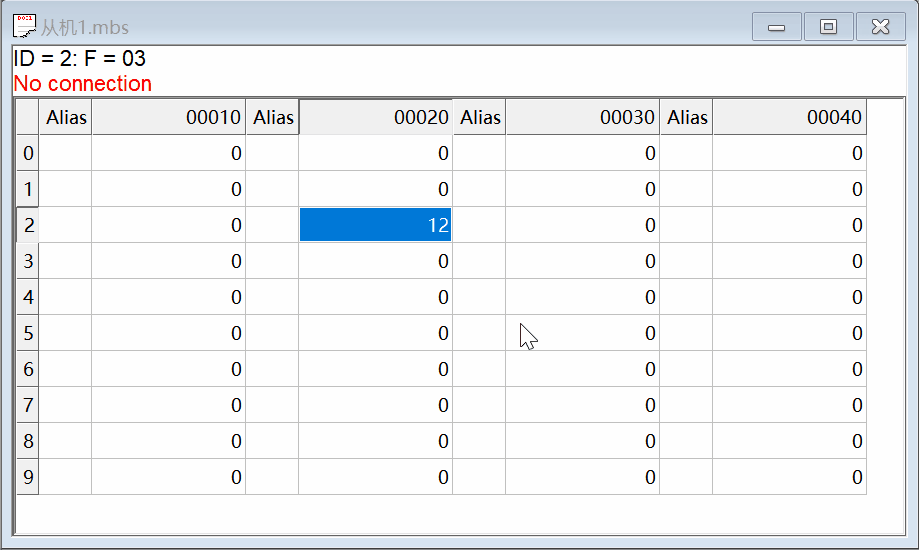Screen dimensions: 919x550
Task: Click the 00010 value cell in row 4
Action: click(169, 297)
